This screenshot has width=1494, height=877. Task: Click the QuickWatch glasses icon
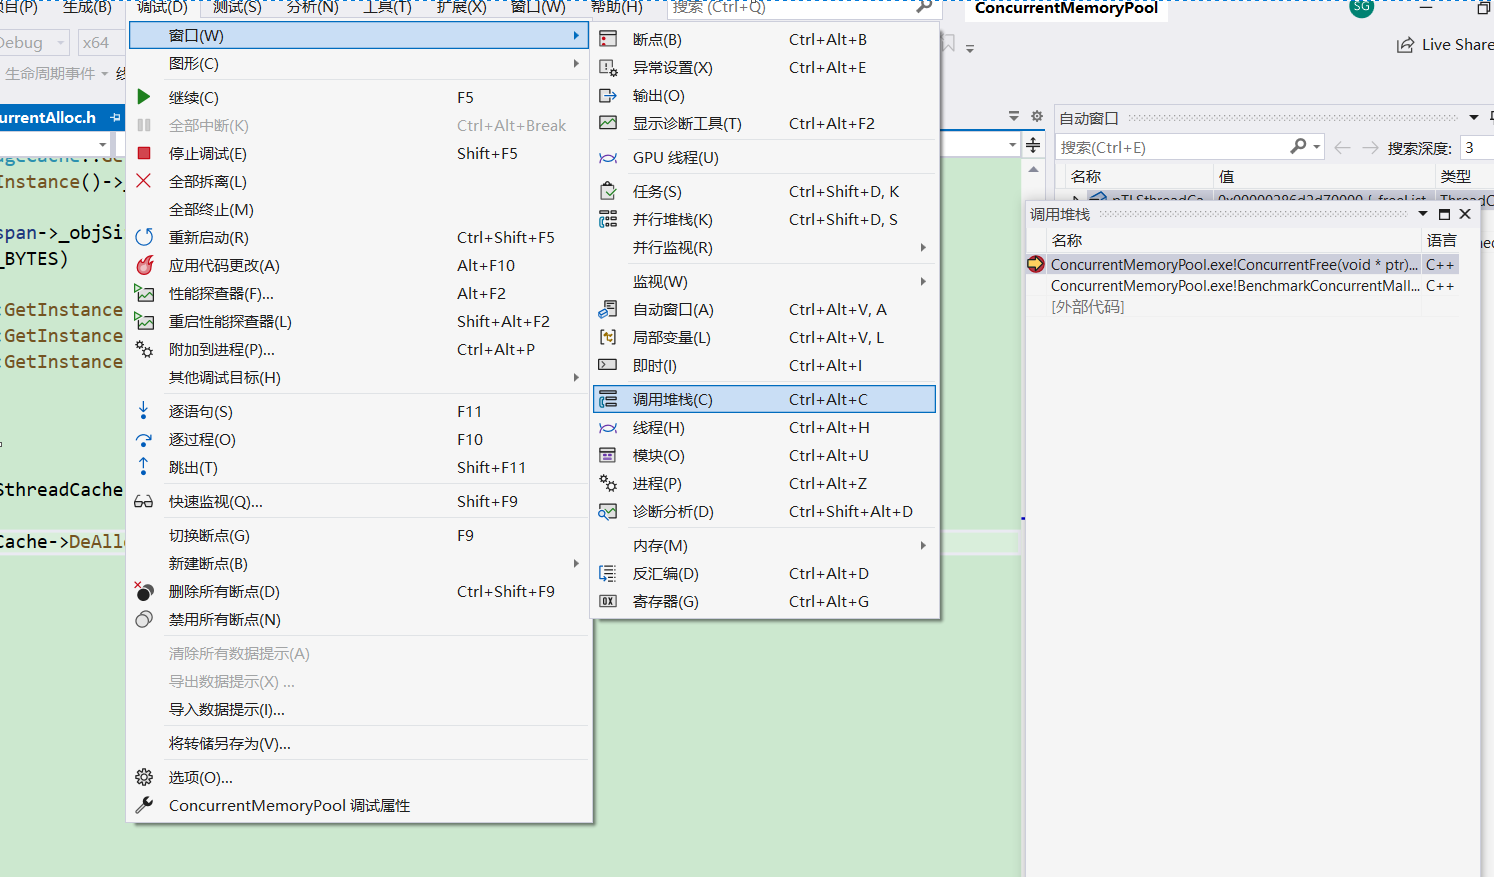144,501
